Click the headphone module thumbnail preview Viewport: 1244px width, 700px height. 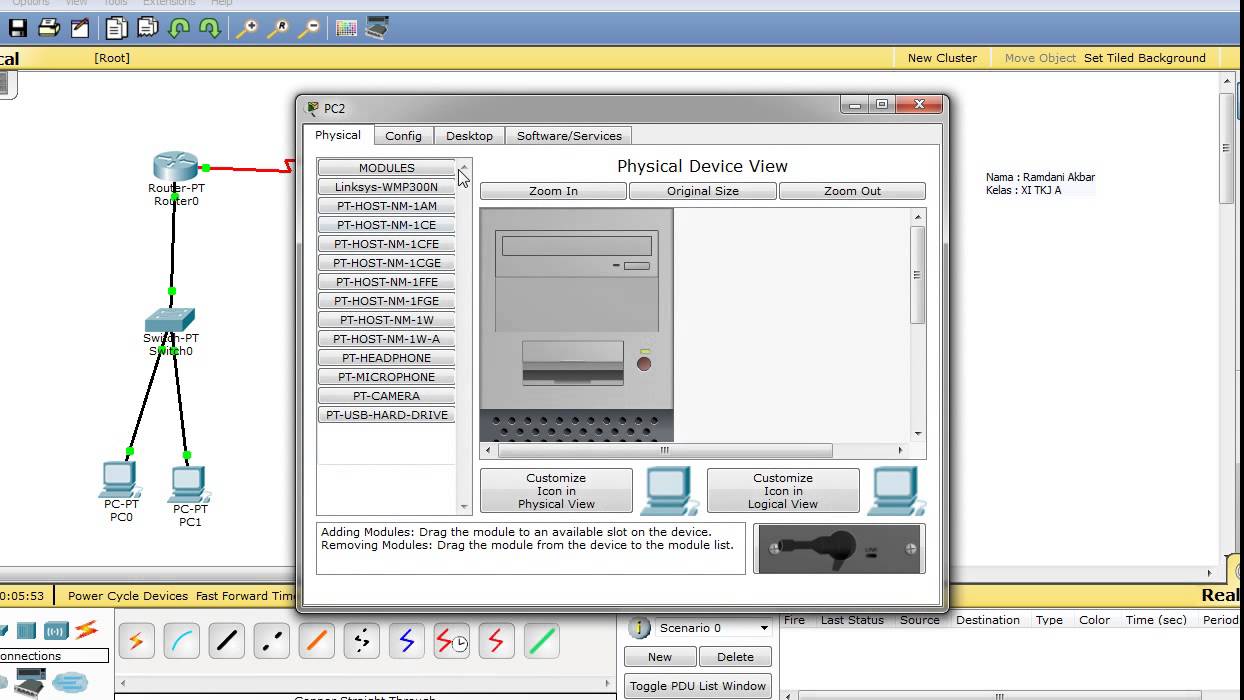(x=838, y=549)
